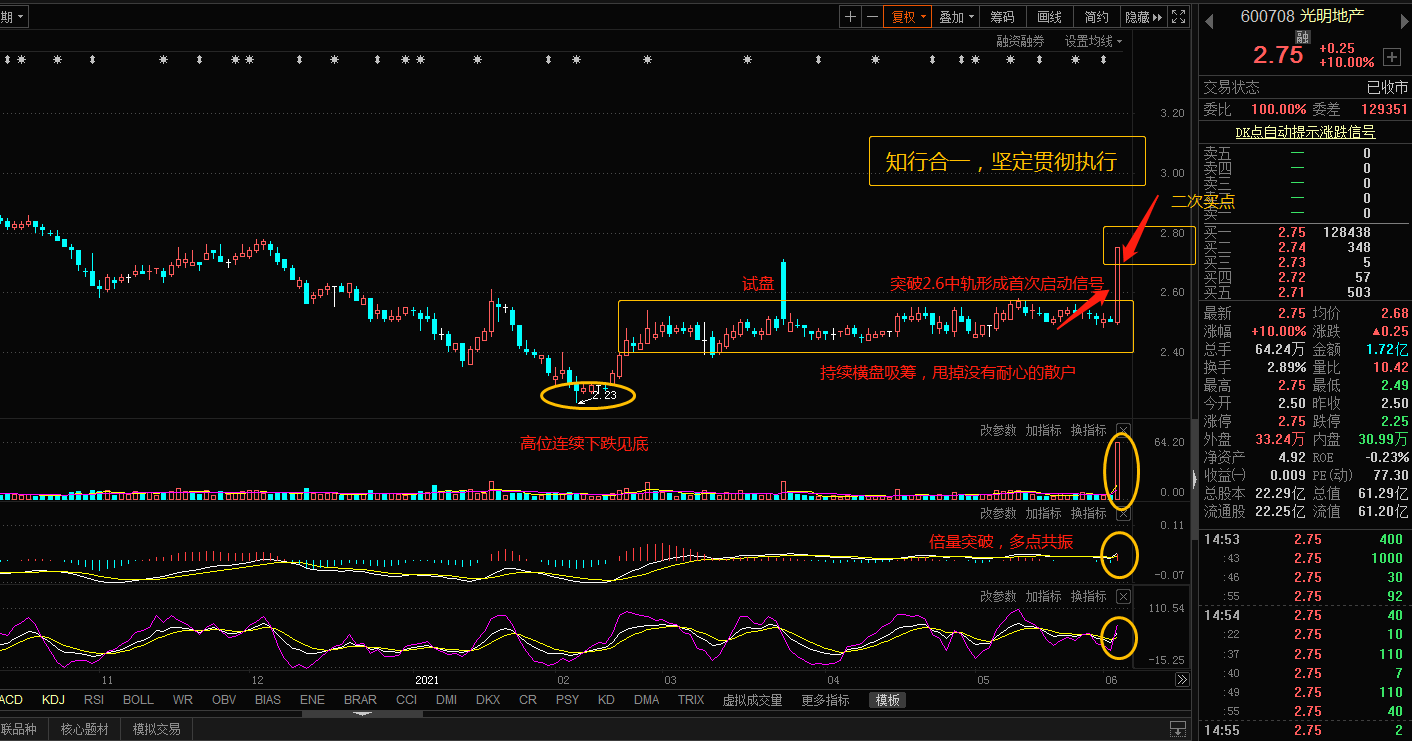Select the CR indicator tab
Viewport: 1412px width, 741px height.
pyautogui.click(x=528, y=700)
